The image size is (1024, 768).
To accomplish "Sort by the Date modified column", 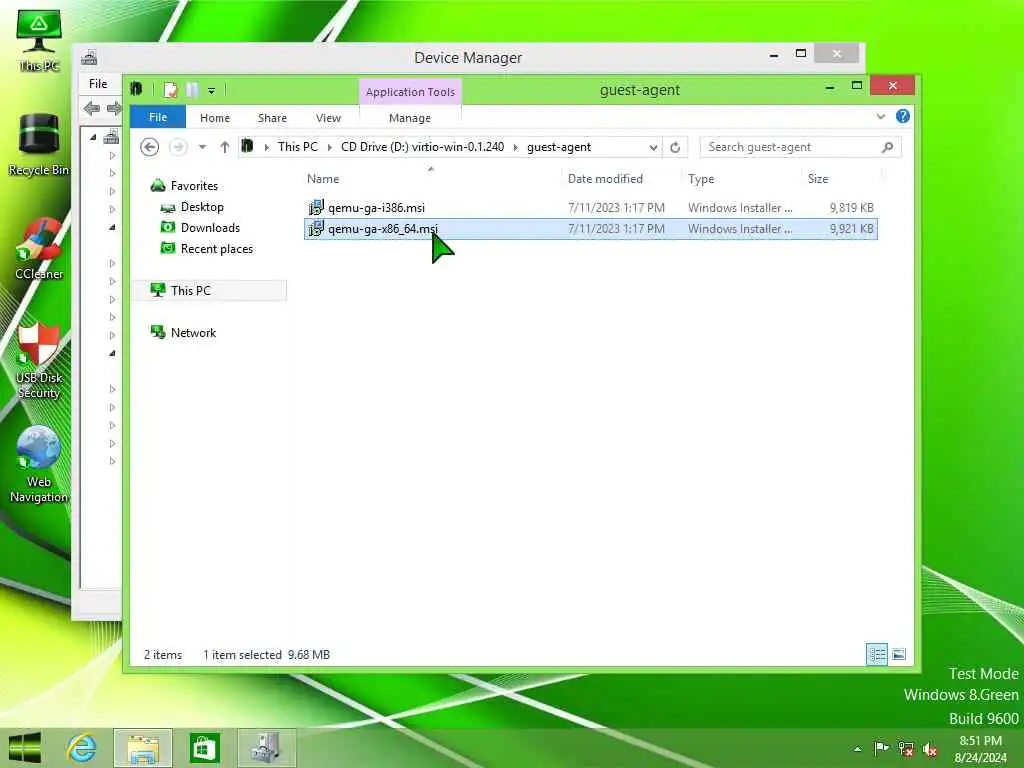I will click(605, 179).
